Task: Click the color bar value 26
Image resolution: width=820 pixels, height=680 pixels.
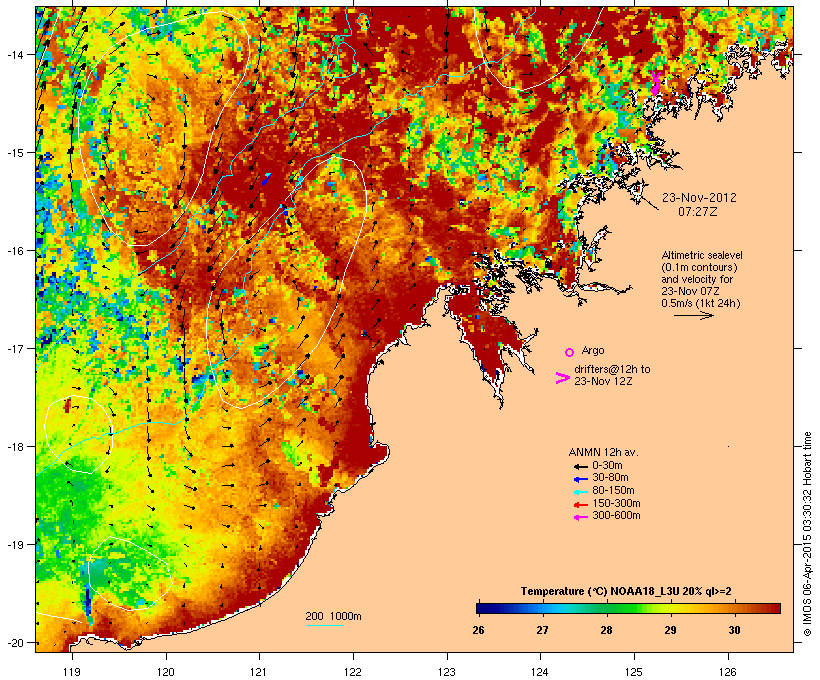Action: (478, 630)
